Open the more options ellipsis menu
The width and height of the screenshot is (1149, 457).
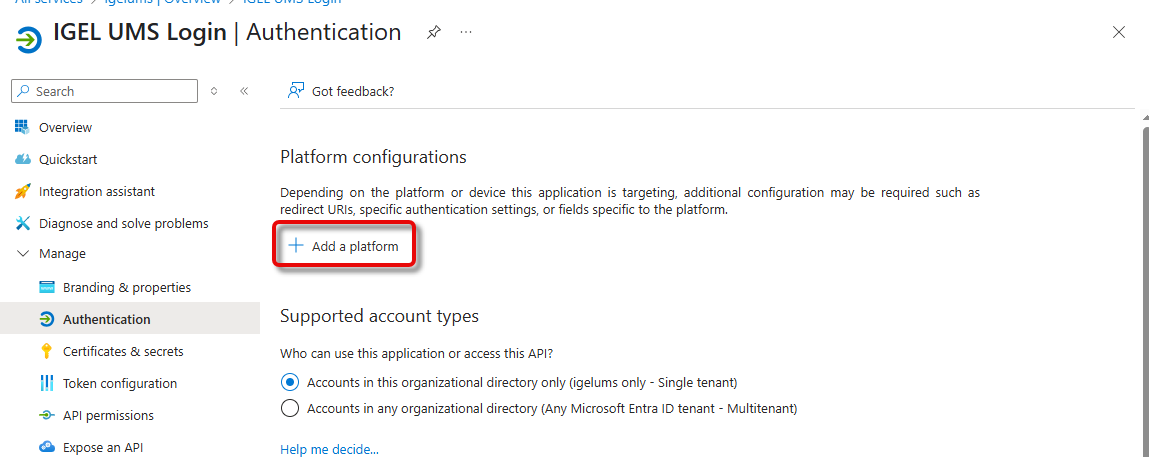(x=466, y=32)
